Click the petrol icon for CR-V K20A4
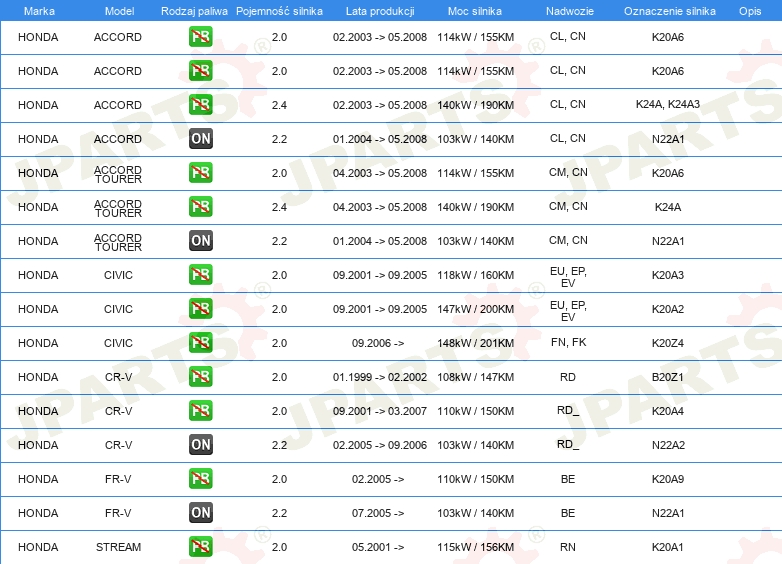 pos(201,410)
